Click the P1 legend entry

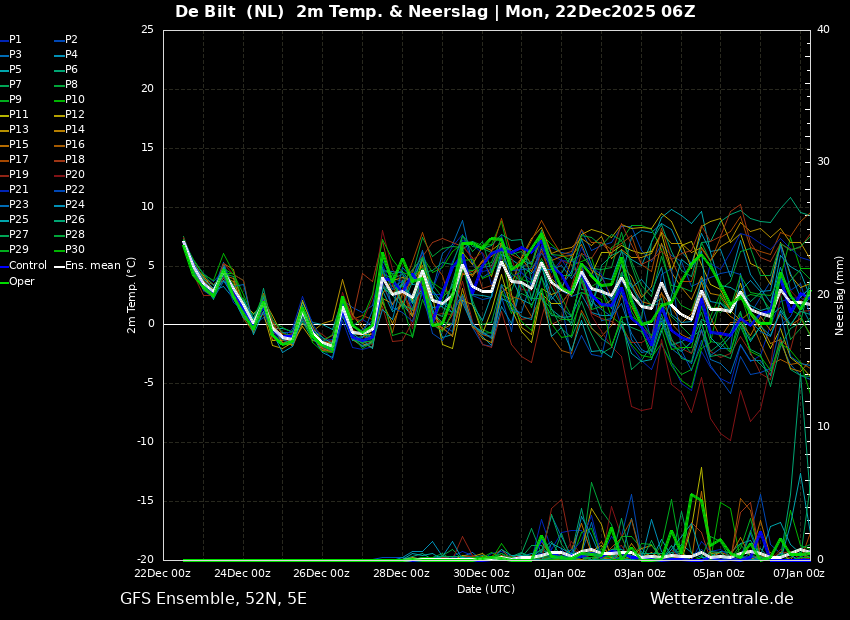[15, 40]
